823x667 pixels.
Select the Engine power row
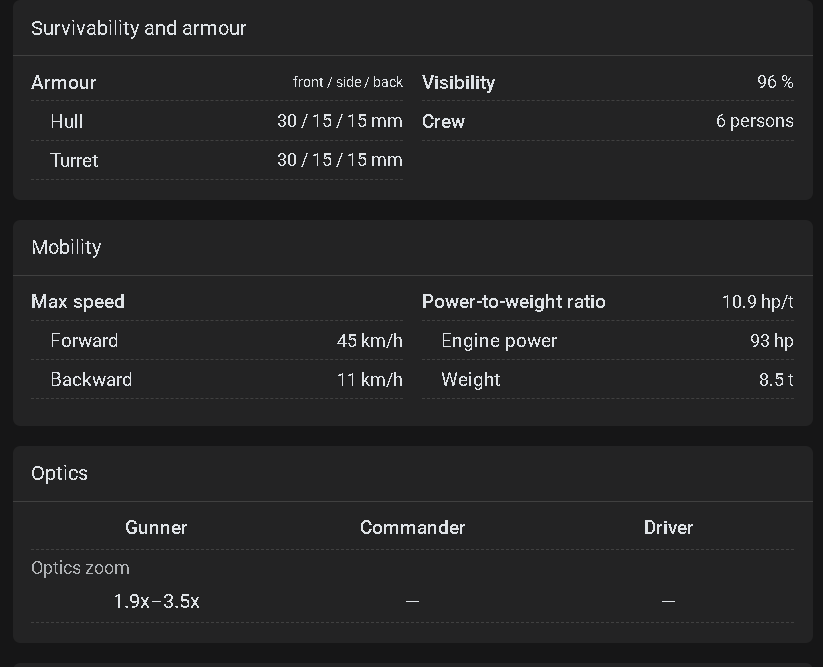(608, 341)
